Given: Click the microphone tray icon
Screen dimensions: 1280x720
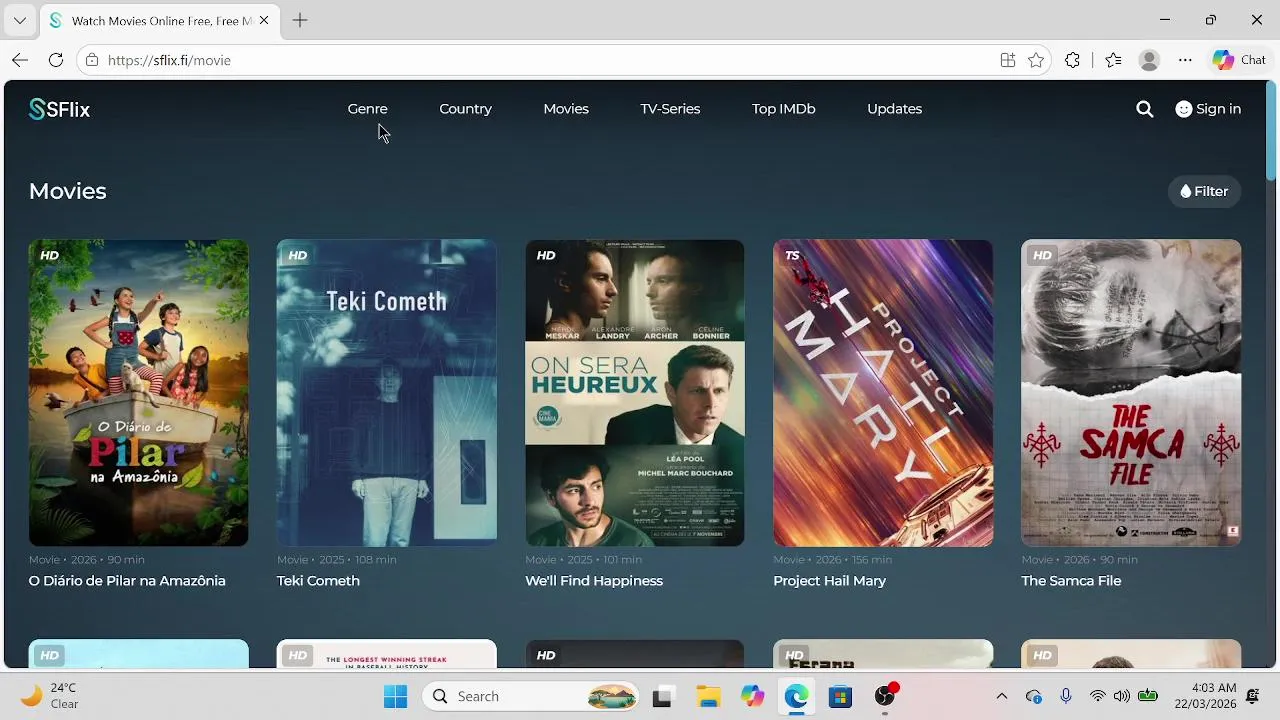Looking at the screenshot, I should tap(1066, 696).
